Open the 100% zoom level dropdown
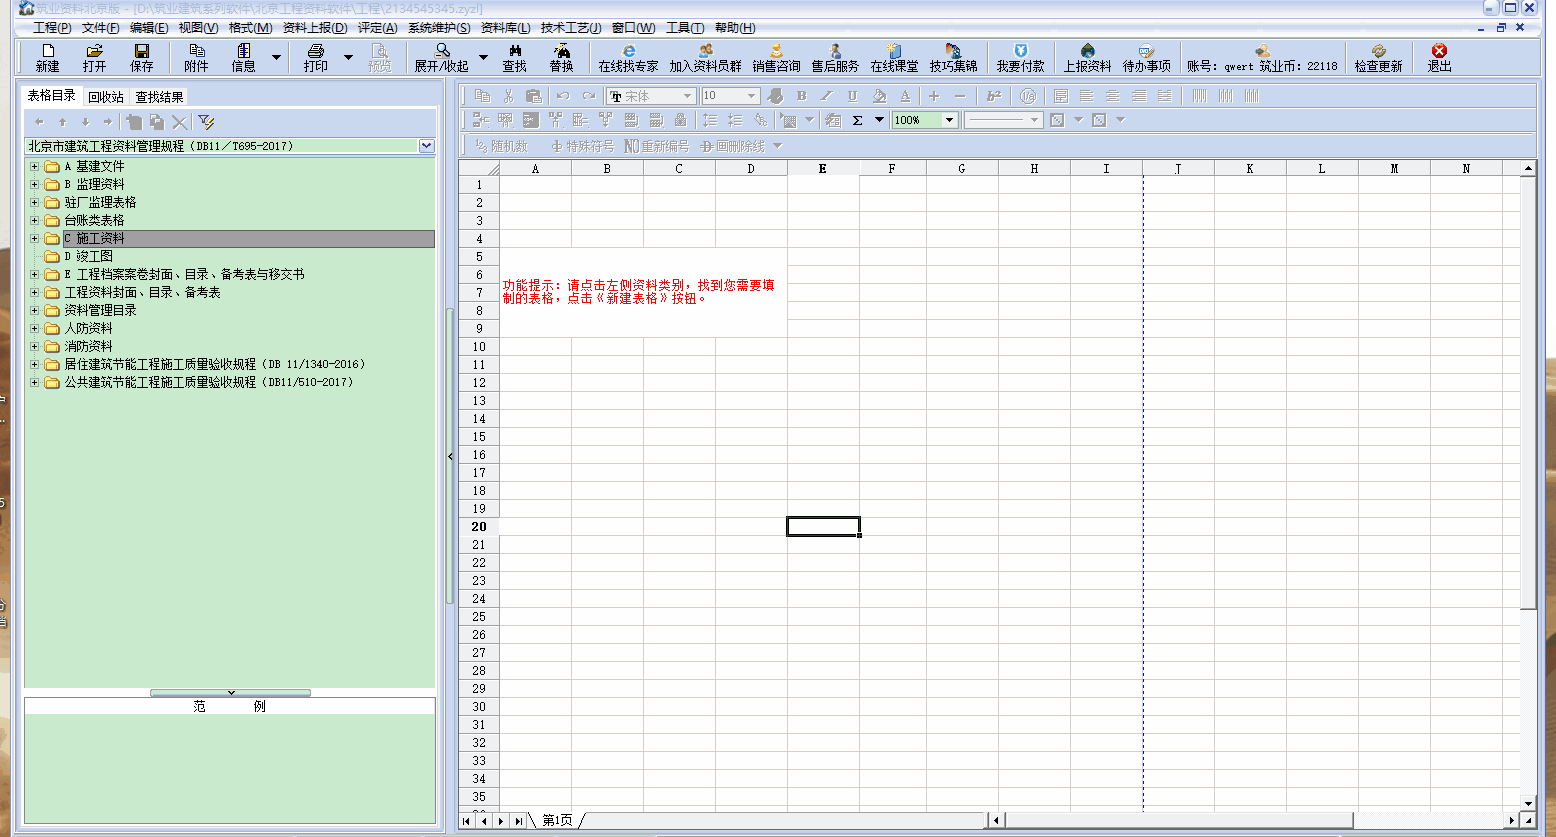1556x837 pixels. click(949, 120)
